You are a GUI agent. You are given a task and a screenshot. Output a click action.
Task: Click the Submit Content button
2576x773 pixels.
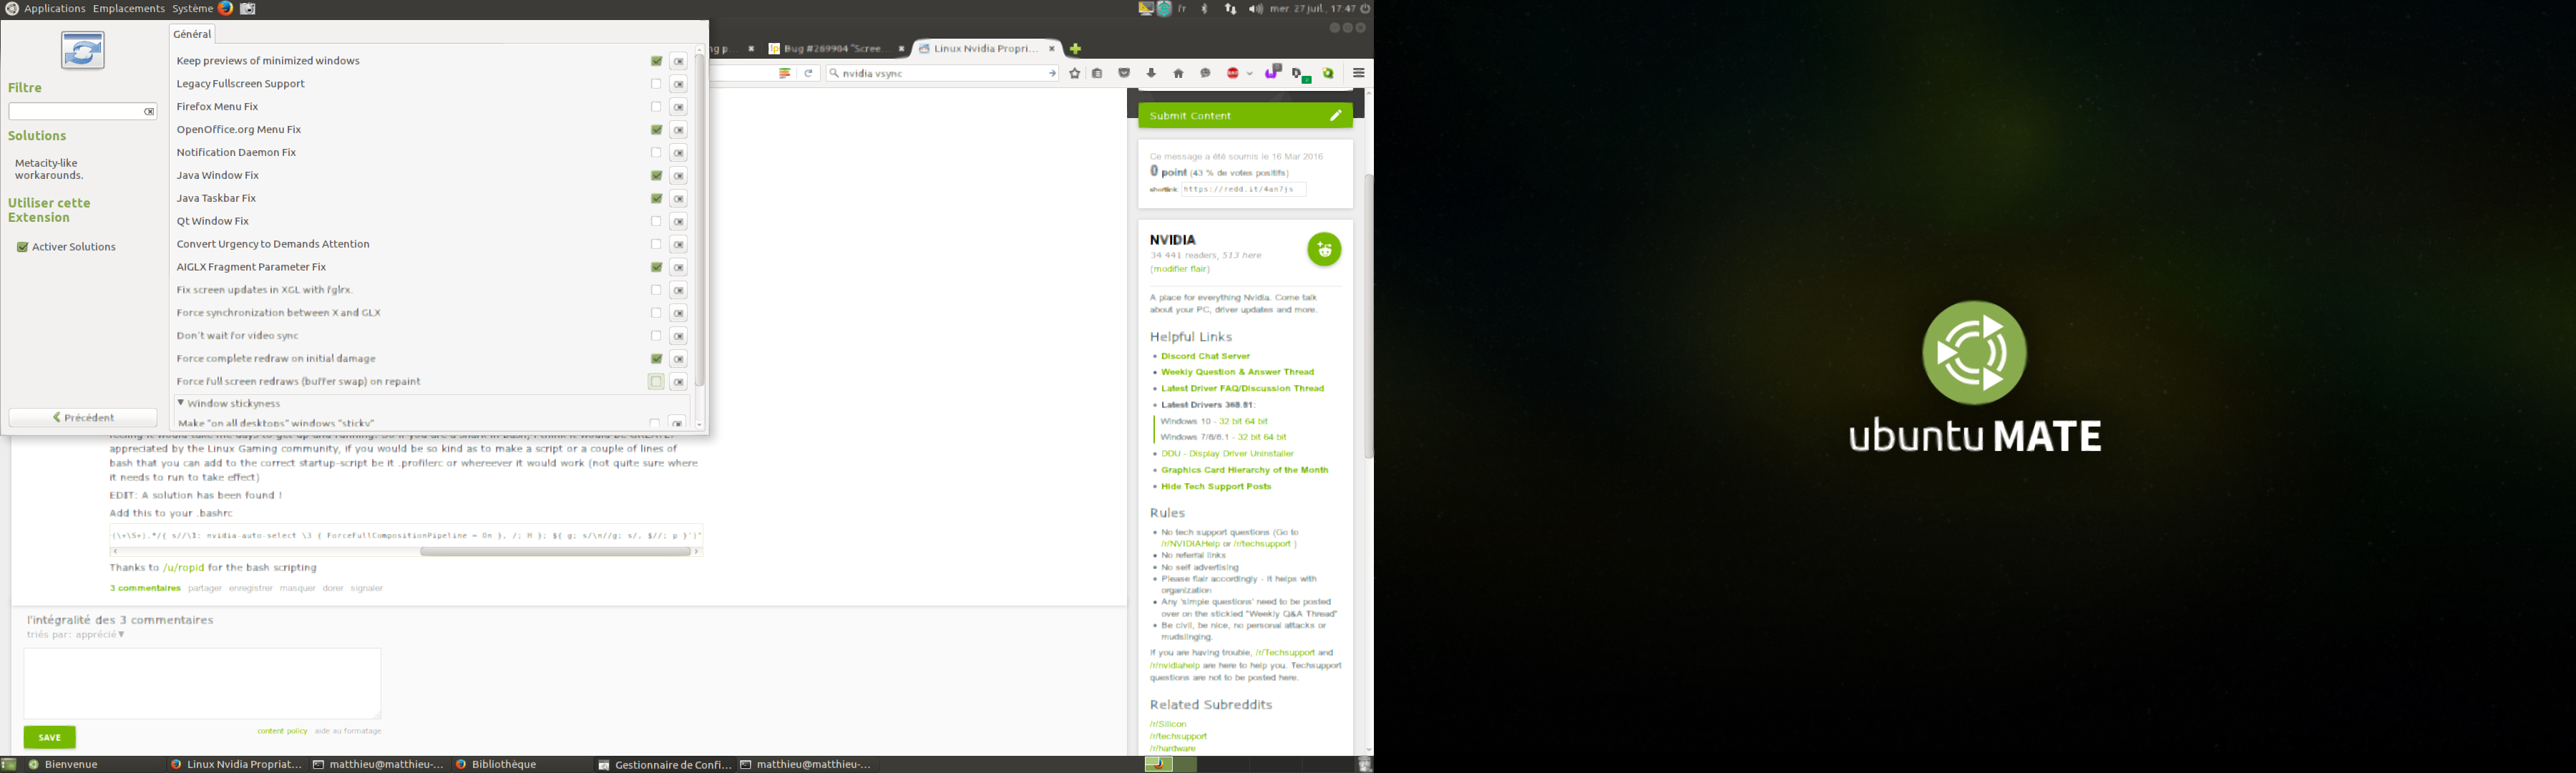point(1245,116)
